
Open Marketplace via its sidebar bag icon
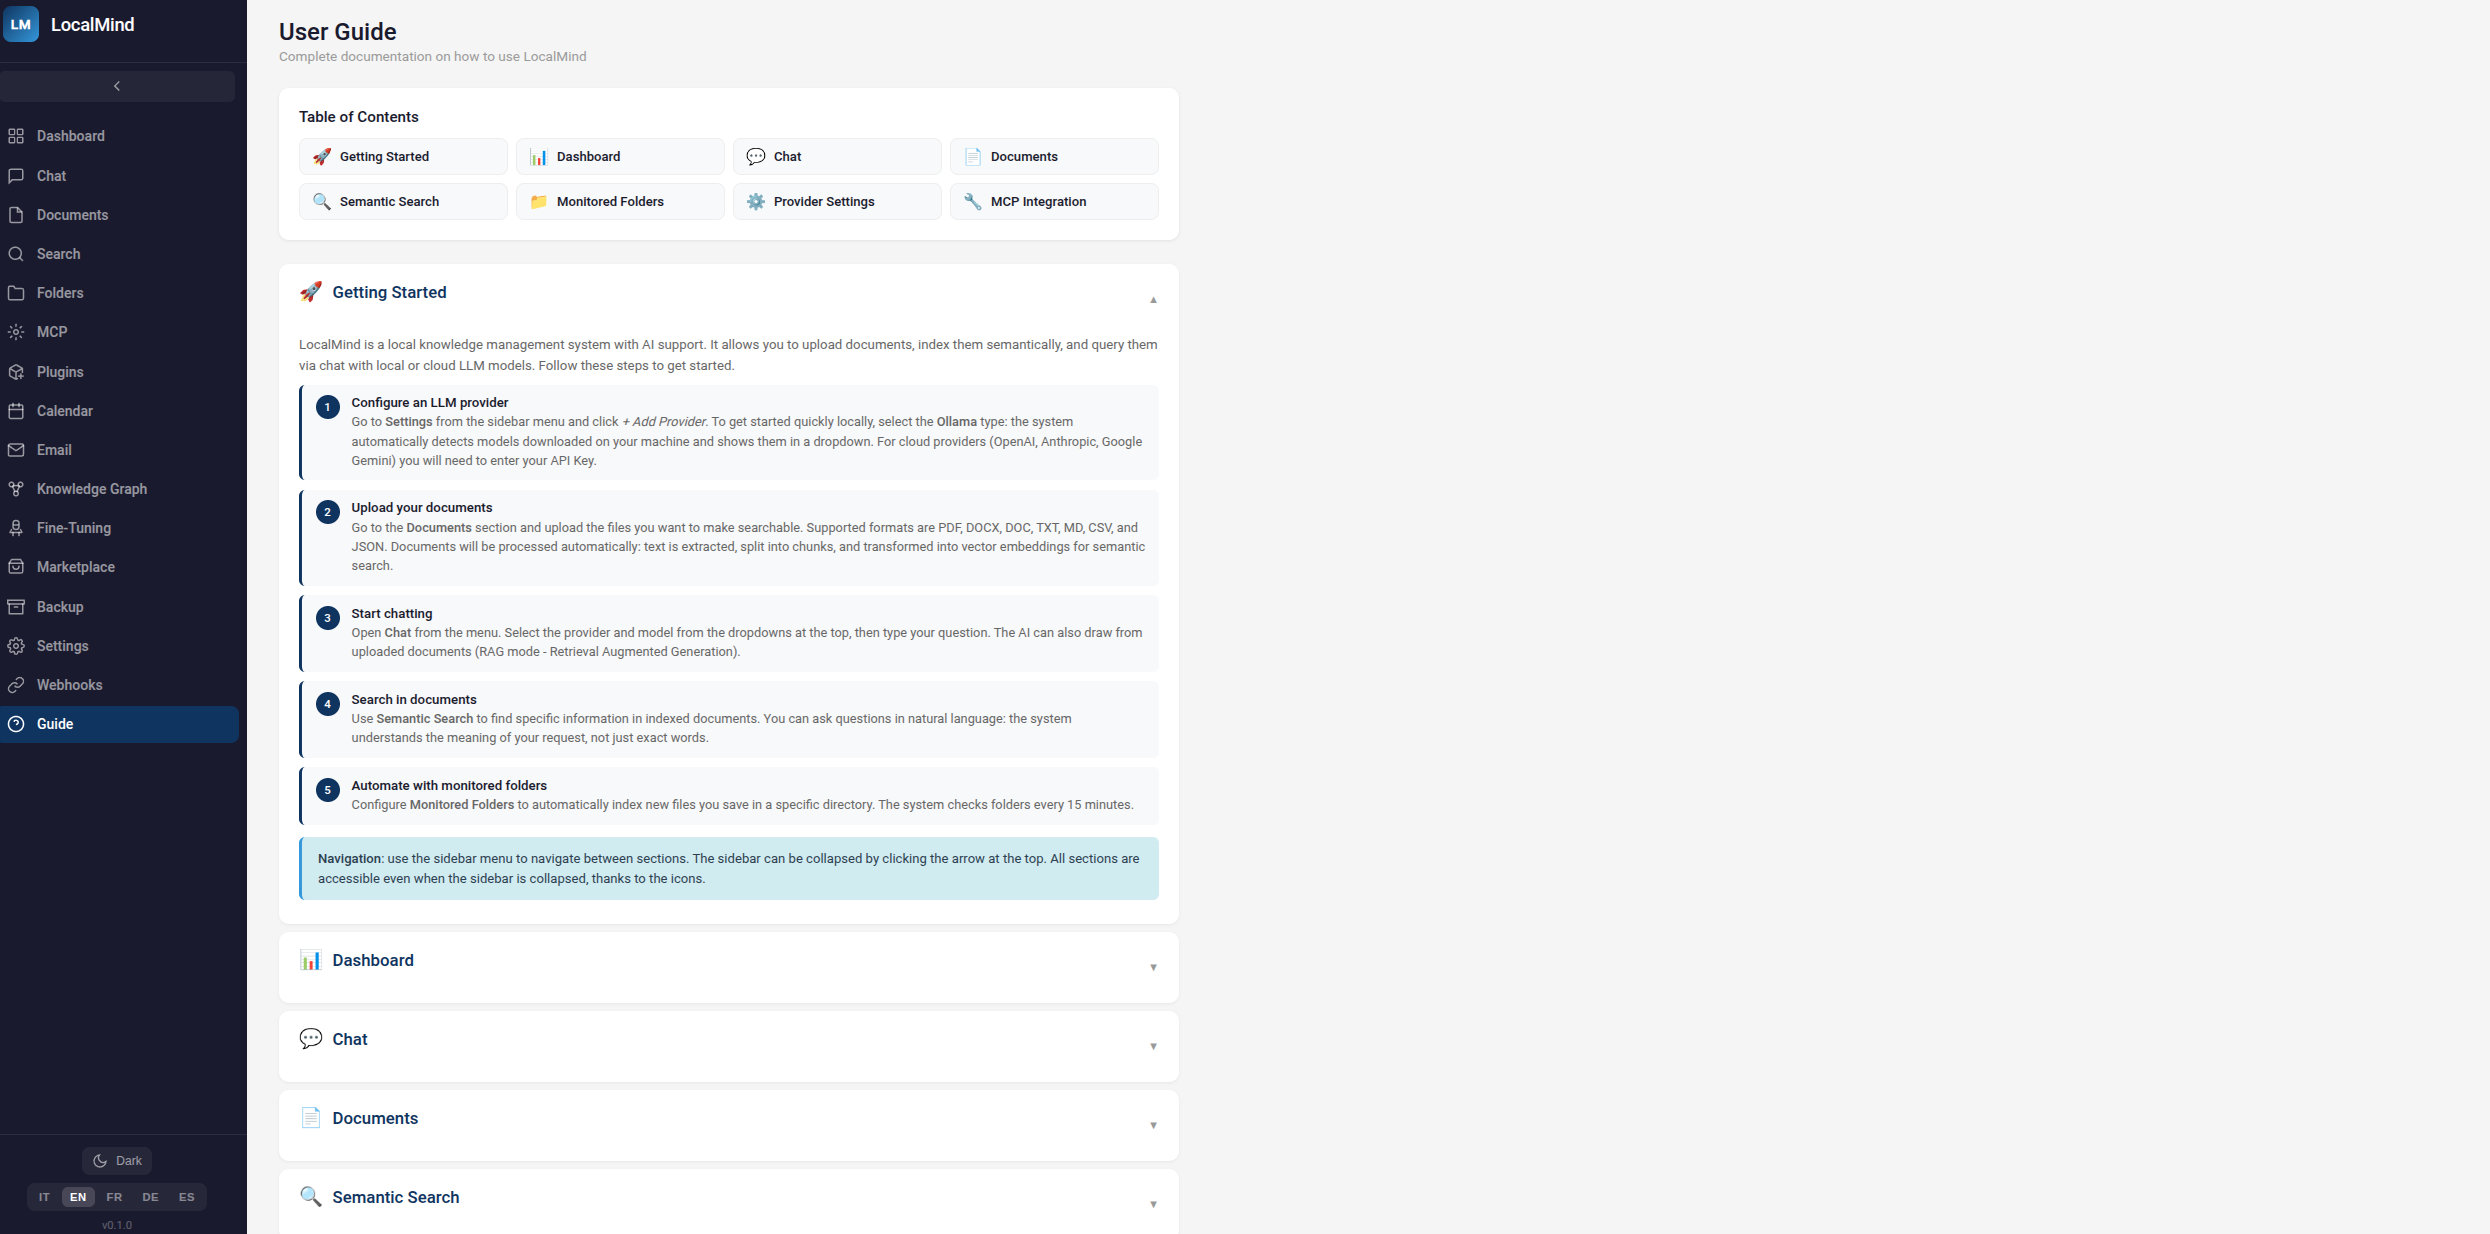tap(16, 567)
